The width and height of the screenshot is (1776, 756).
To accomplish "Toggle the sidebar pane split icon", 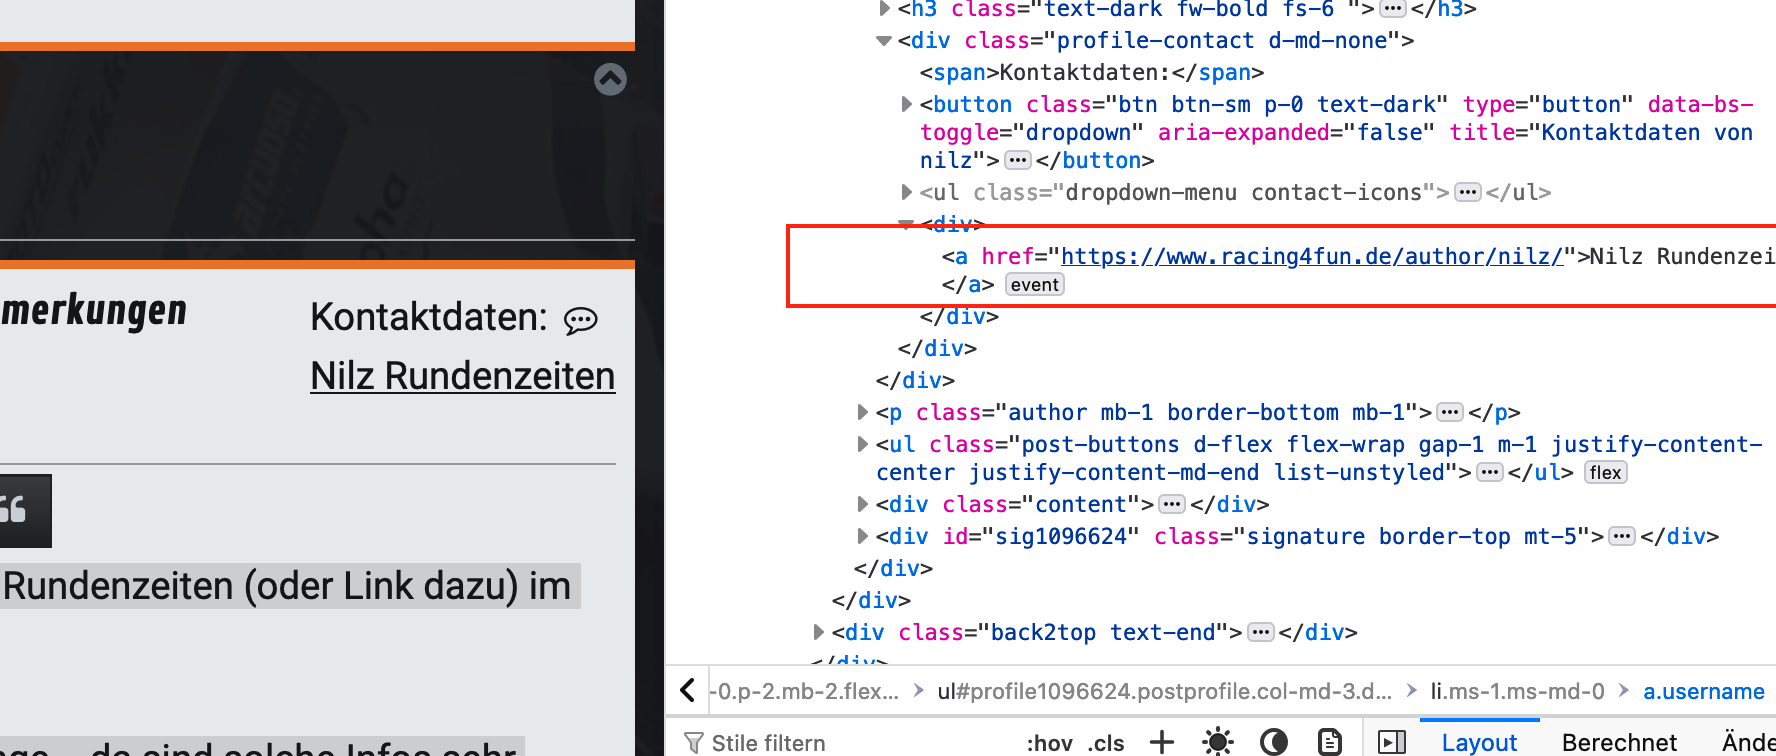I will click(1391, 742).
